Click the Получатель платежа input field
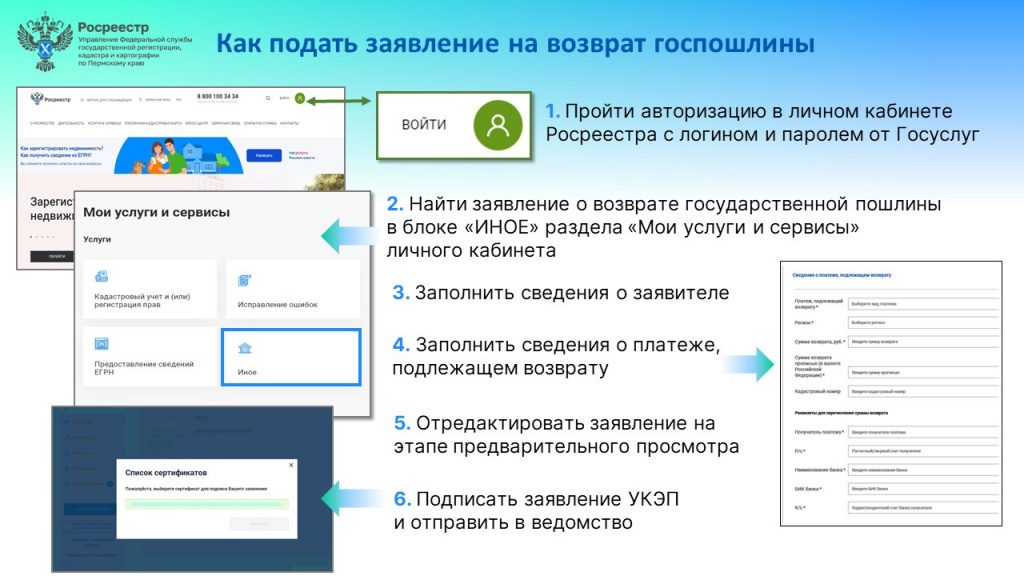This screenshot has width=1024, height=576. (x=923, y=432)
